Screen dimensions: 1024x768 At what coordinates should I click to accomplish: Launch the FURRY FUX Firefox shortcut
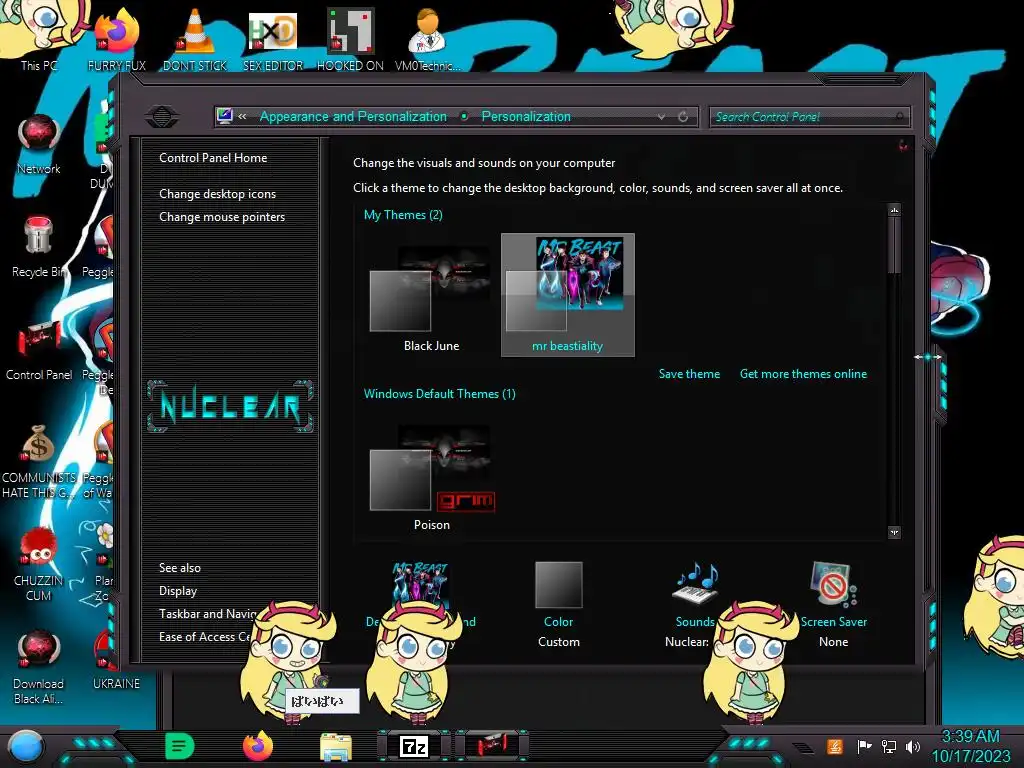point(116,39)
